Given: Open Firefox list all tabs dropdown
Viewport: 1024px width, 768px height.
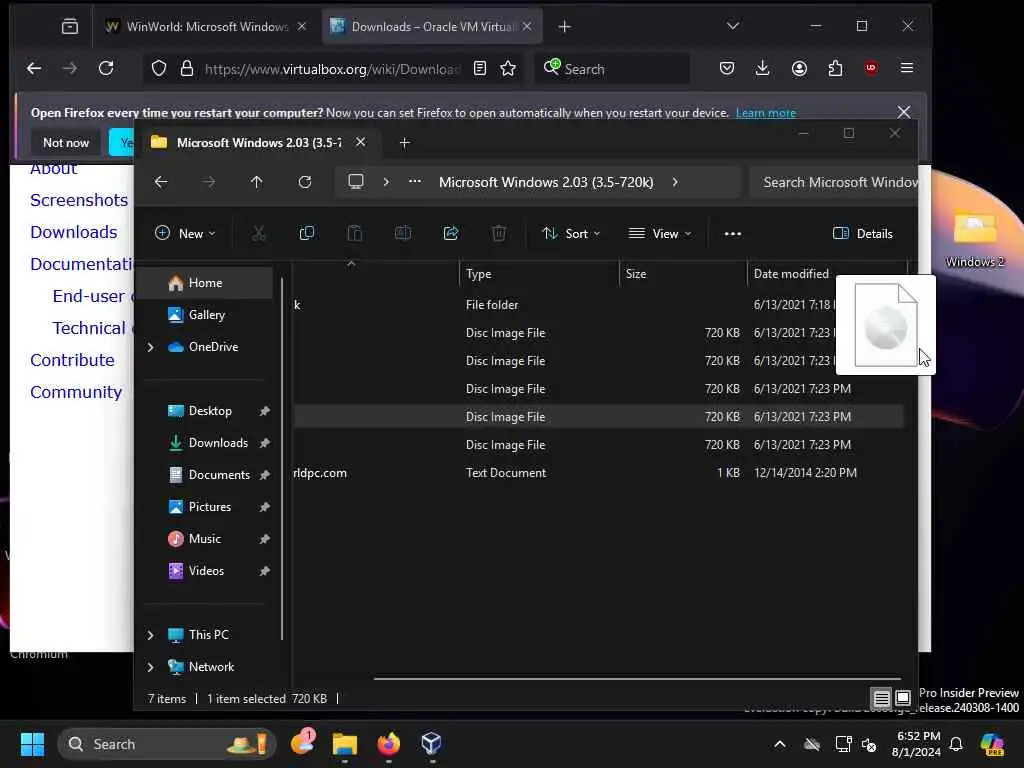Looking at the screenshot, I should click(x=733, y=26).
